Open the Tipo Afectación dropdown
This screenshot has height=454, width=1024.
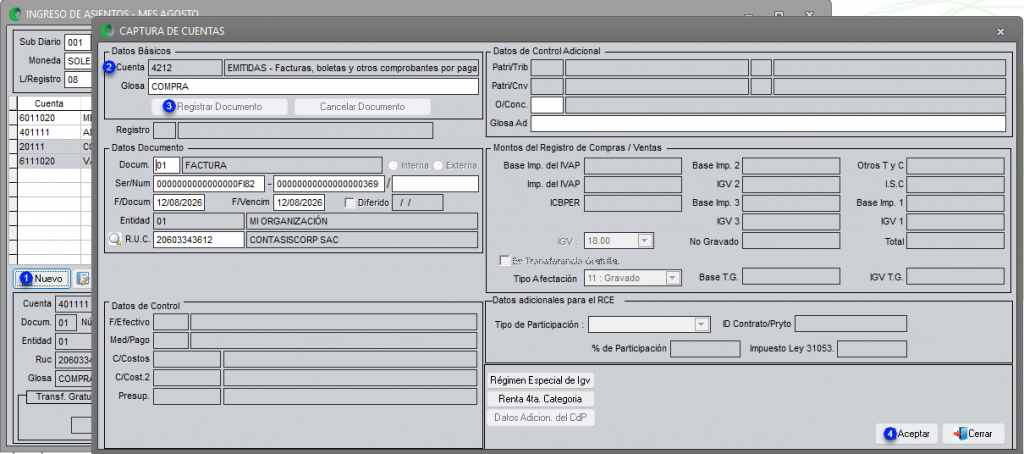(672, 278)
